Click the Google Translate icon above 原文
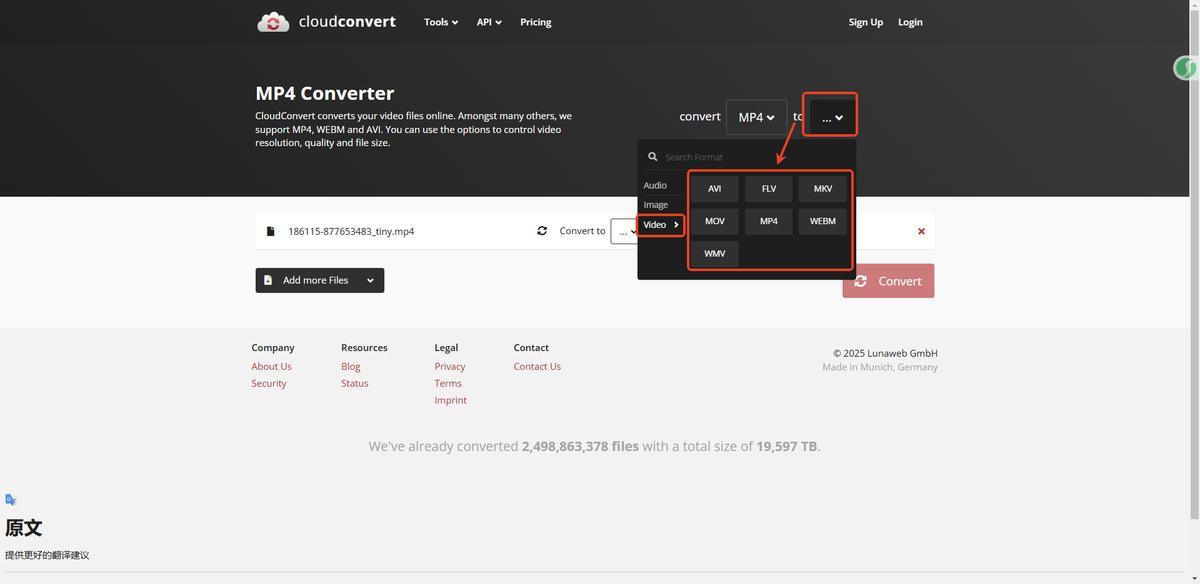Image resolution: width=1200 pixels, height=584 pixels. 11,499
